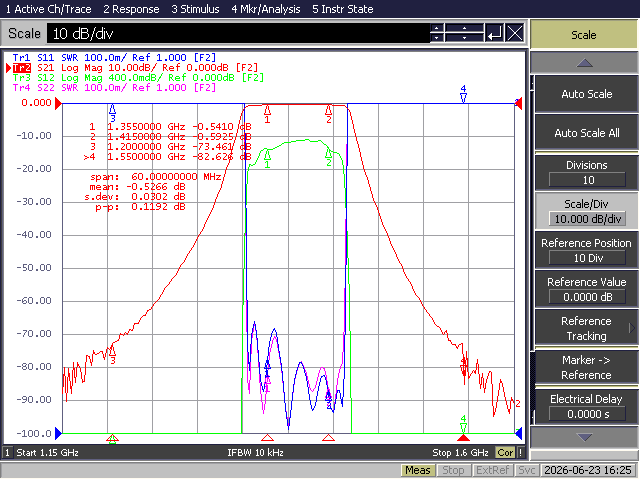The image size is (640, 480).
Task: Click the Meas status indicator
Action: [x=418, y=470]
